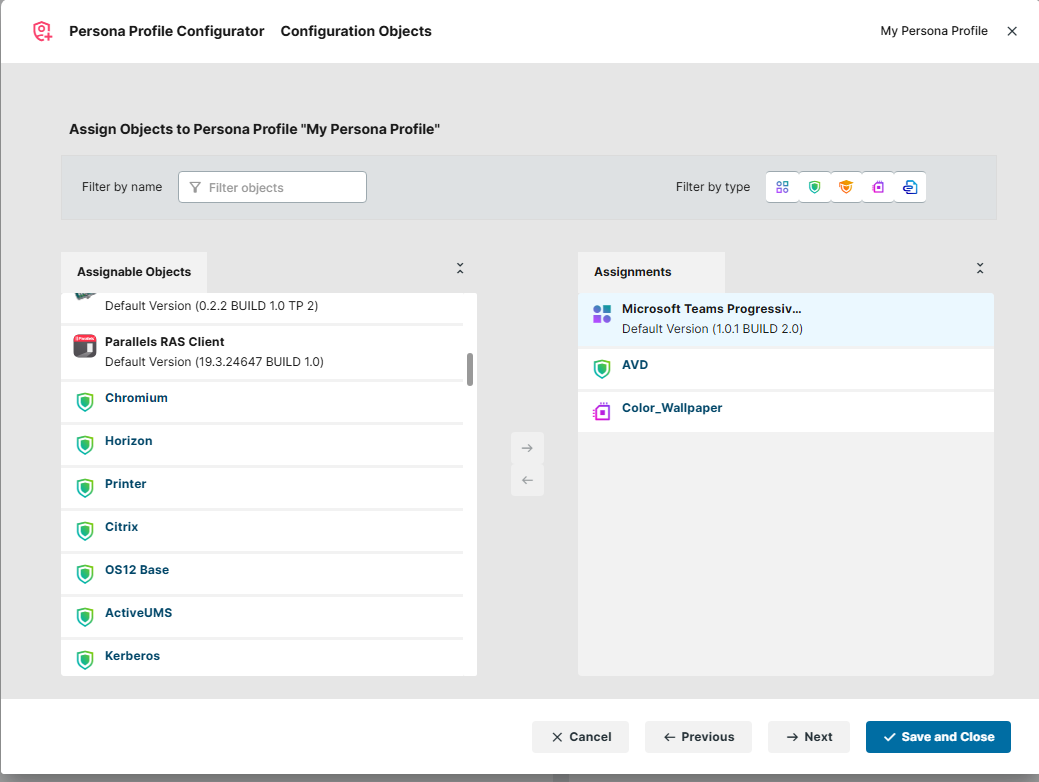Select the AVD assignment
This screenshot has height=782, width=1039.
(786, 369)
